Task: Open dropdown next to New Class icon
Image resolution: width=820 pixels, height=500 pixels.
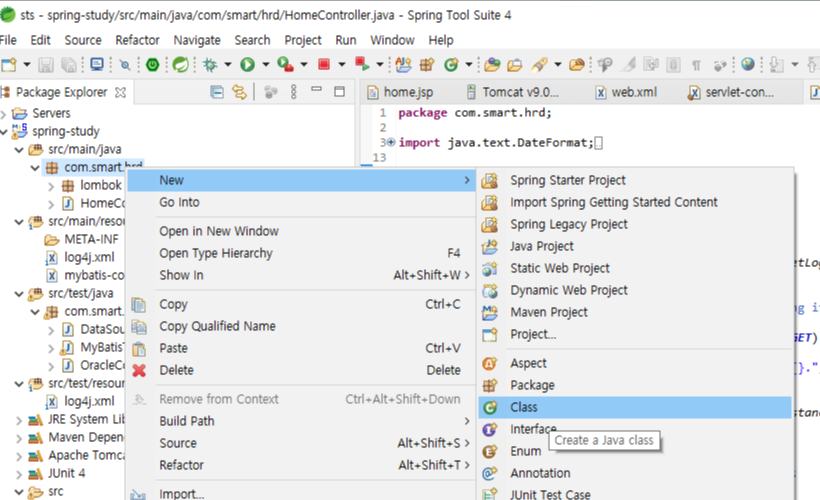Action: coord(469,65)
